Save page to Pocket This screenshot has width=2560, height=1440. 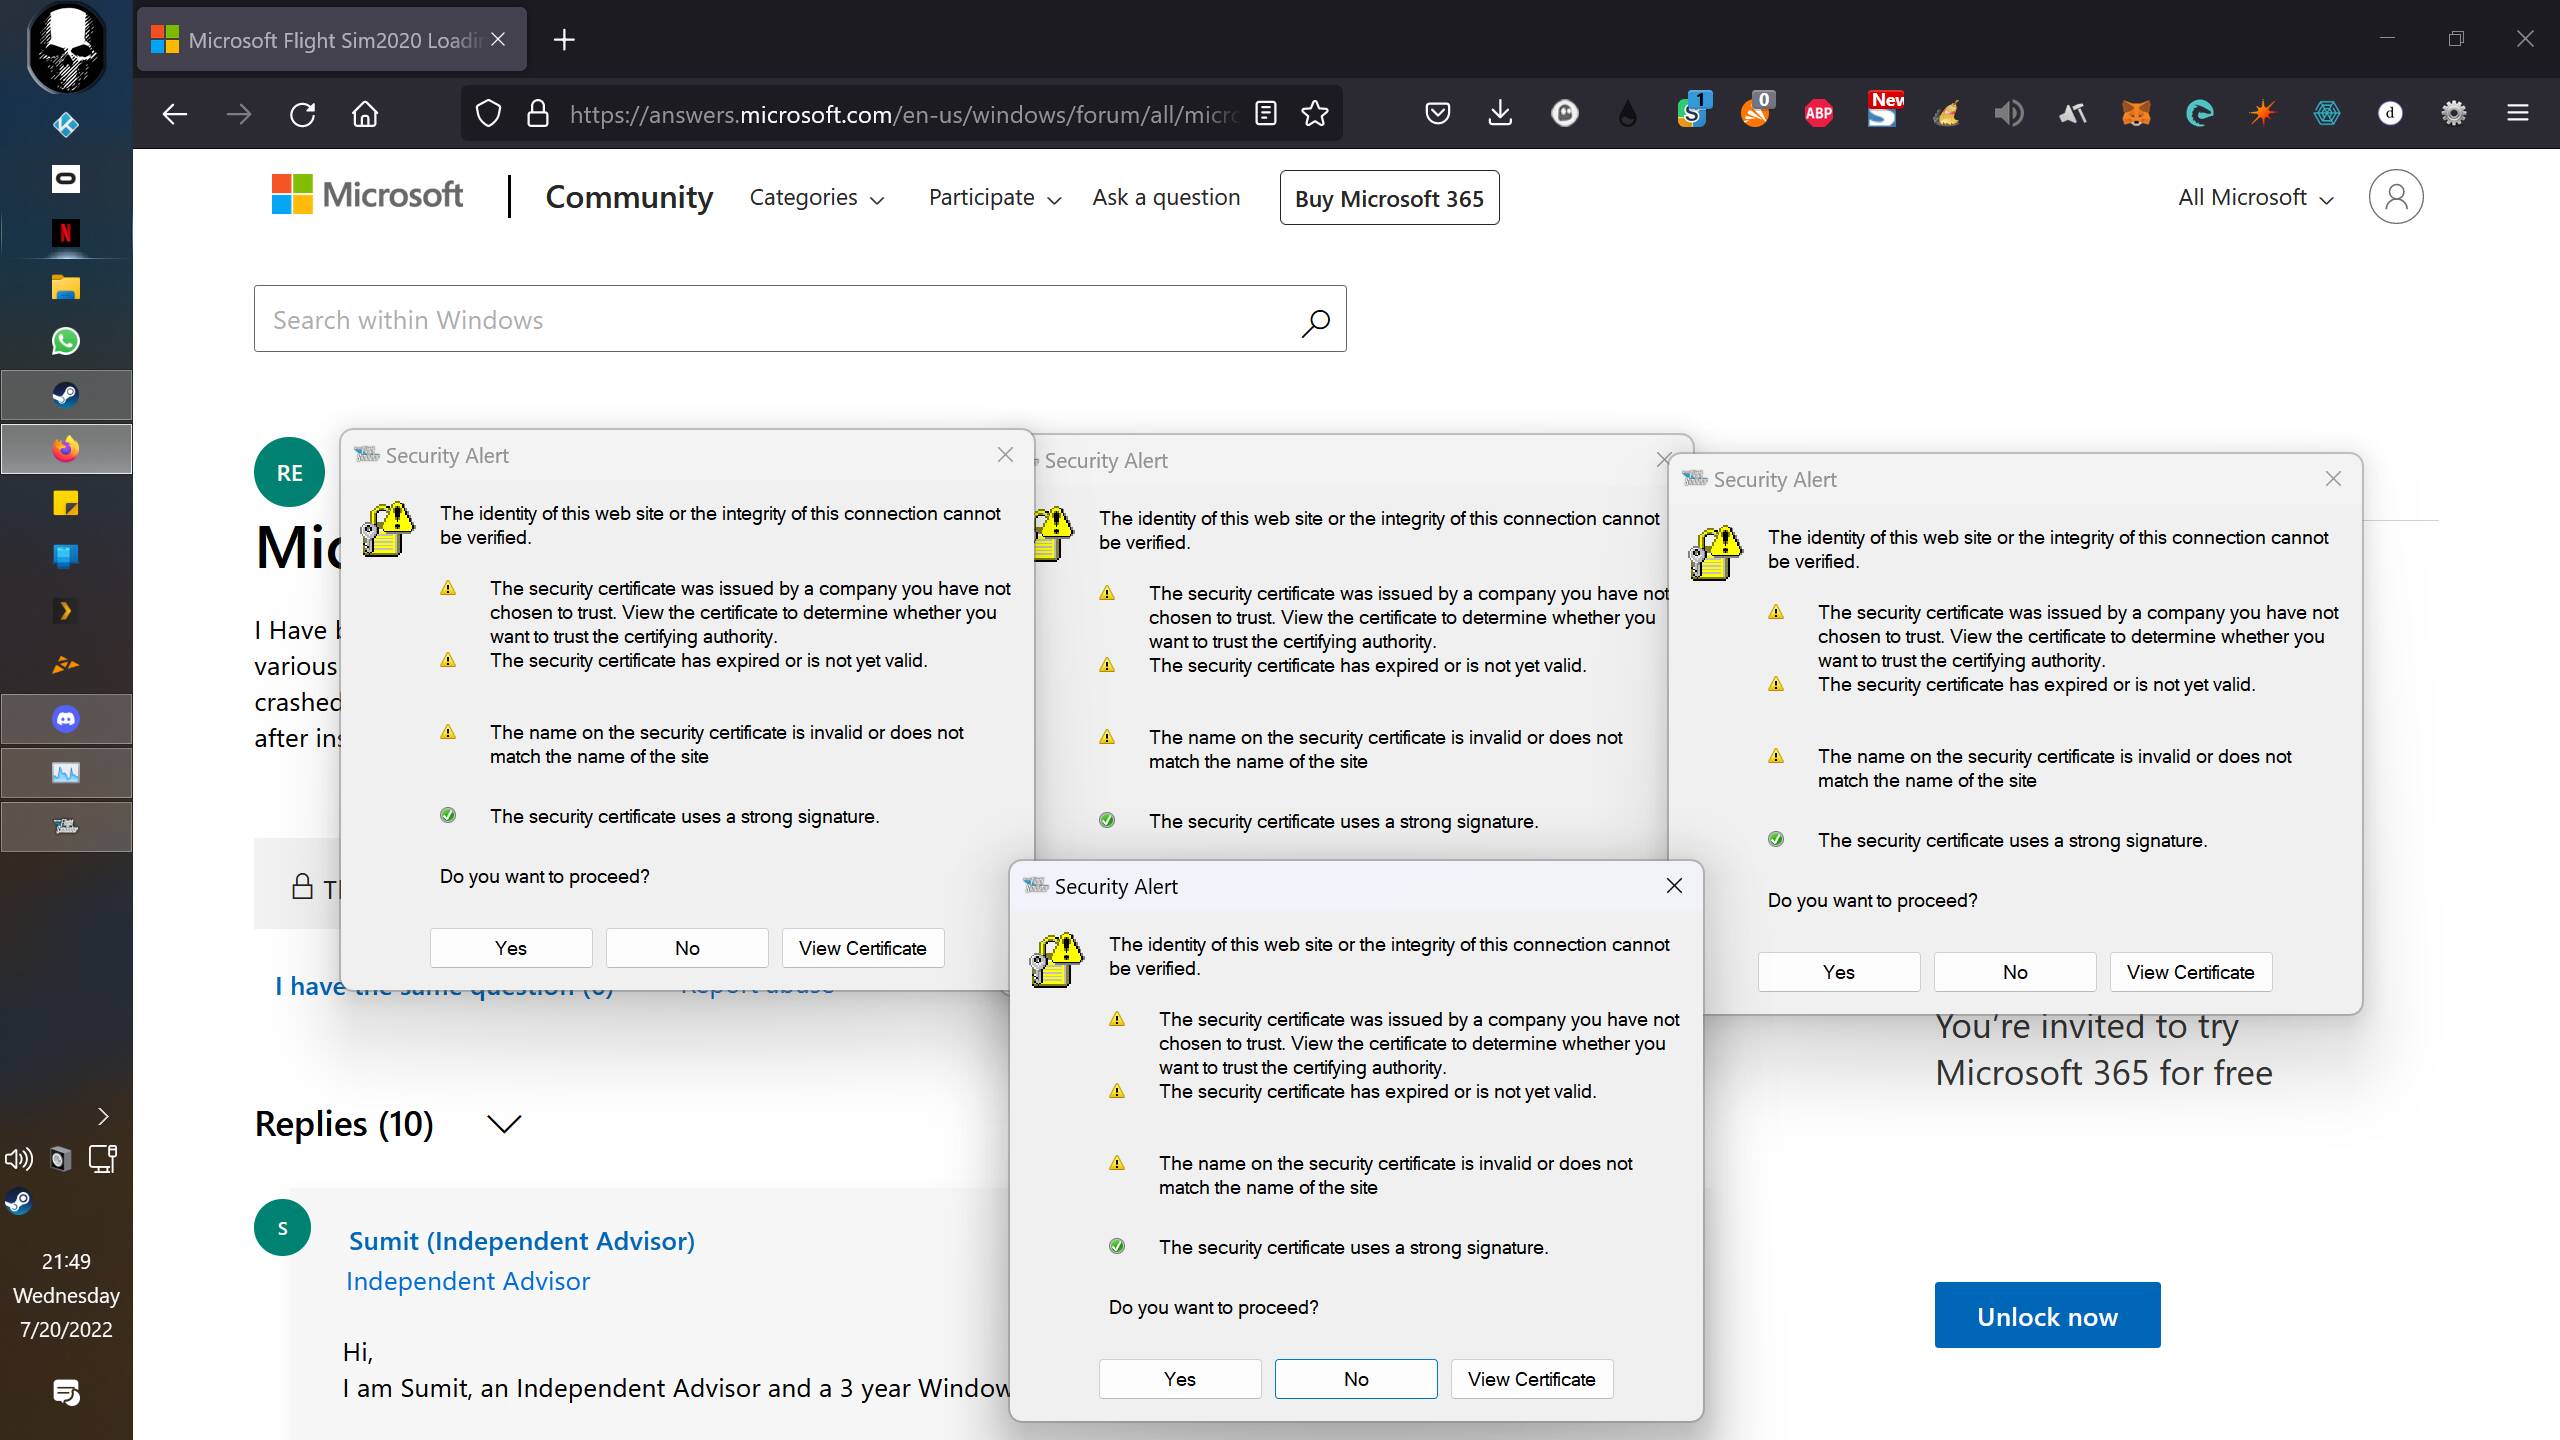point(1437,114)
